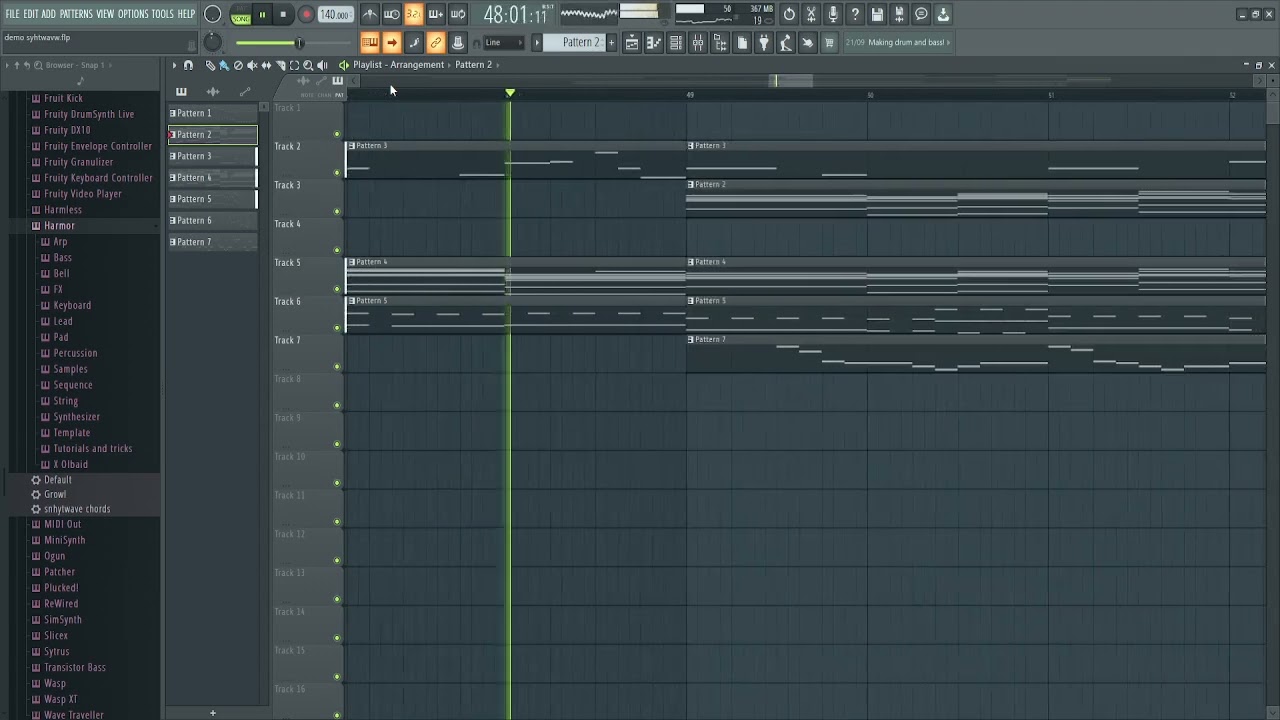Click the save project floppy icon
The height and width of the screenshot is (720, 1280).
pos(877,14)
